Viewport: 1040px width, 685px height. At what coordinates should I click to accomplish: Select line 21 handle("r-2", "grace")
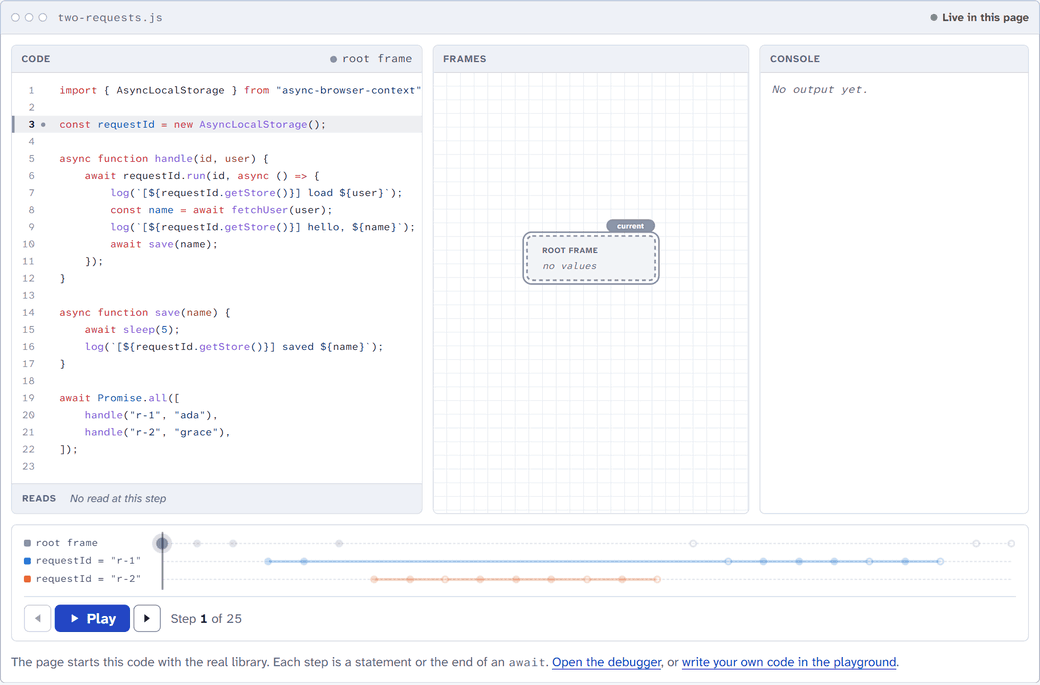pos(217,432)
